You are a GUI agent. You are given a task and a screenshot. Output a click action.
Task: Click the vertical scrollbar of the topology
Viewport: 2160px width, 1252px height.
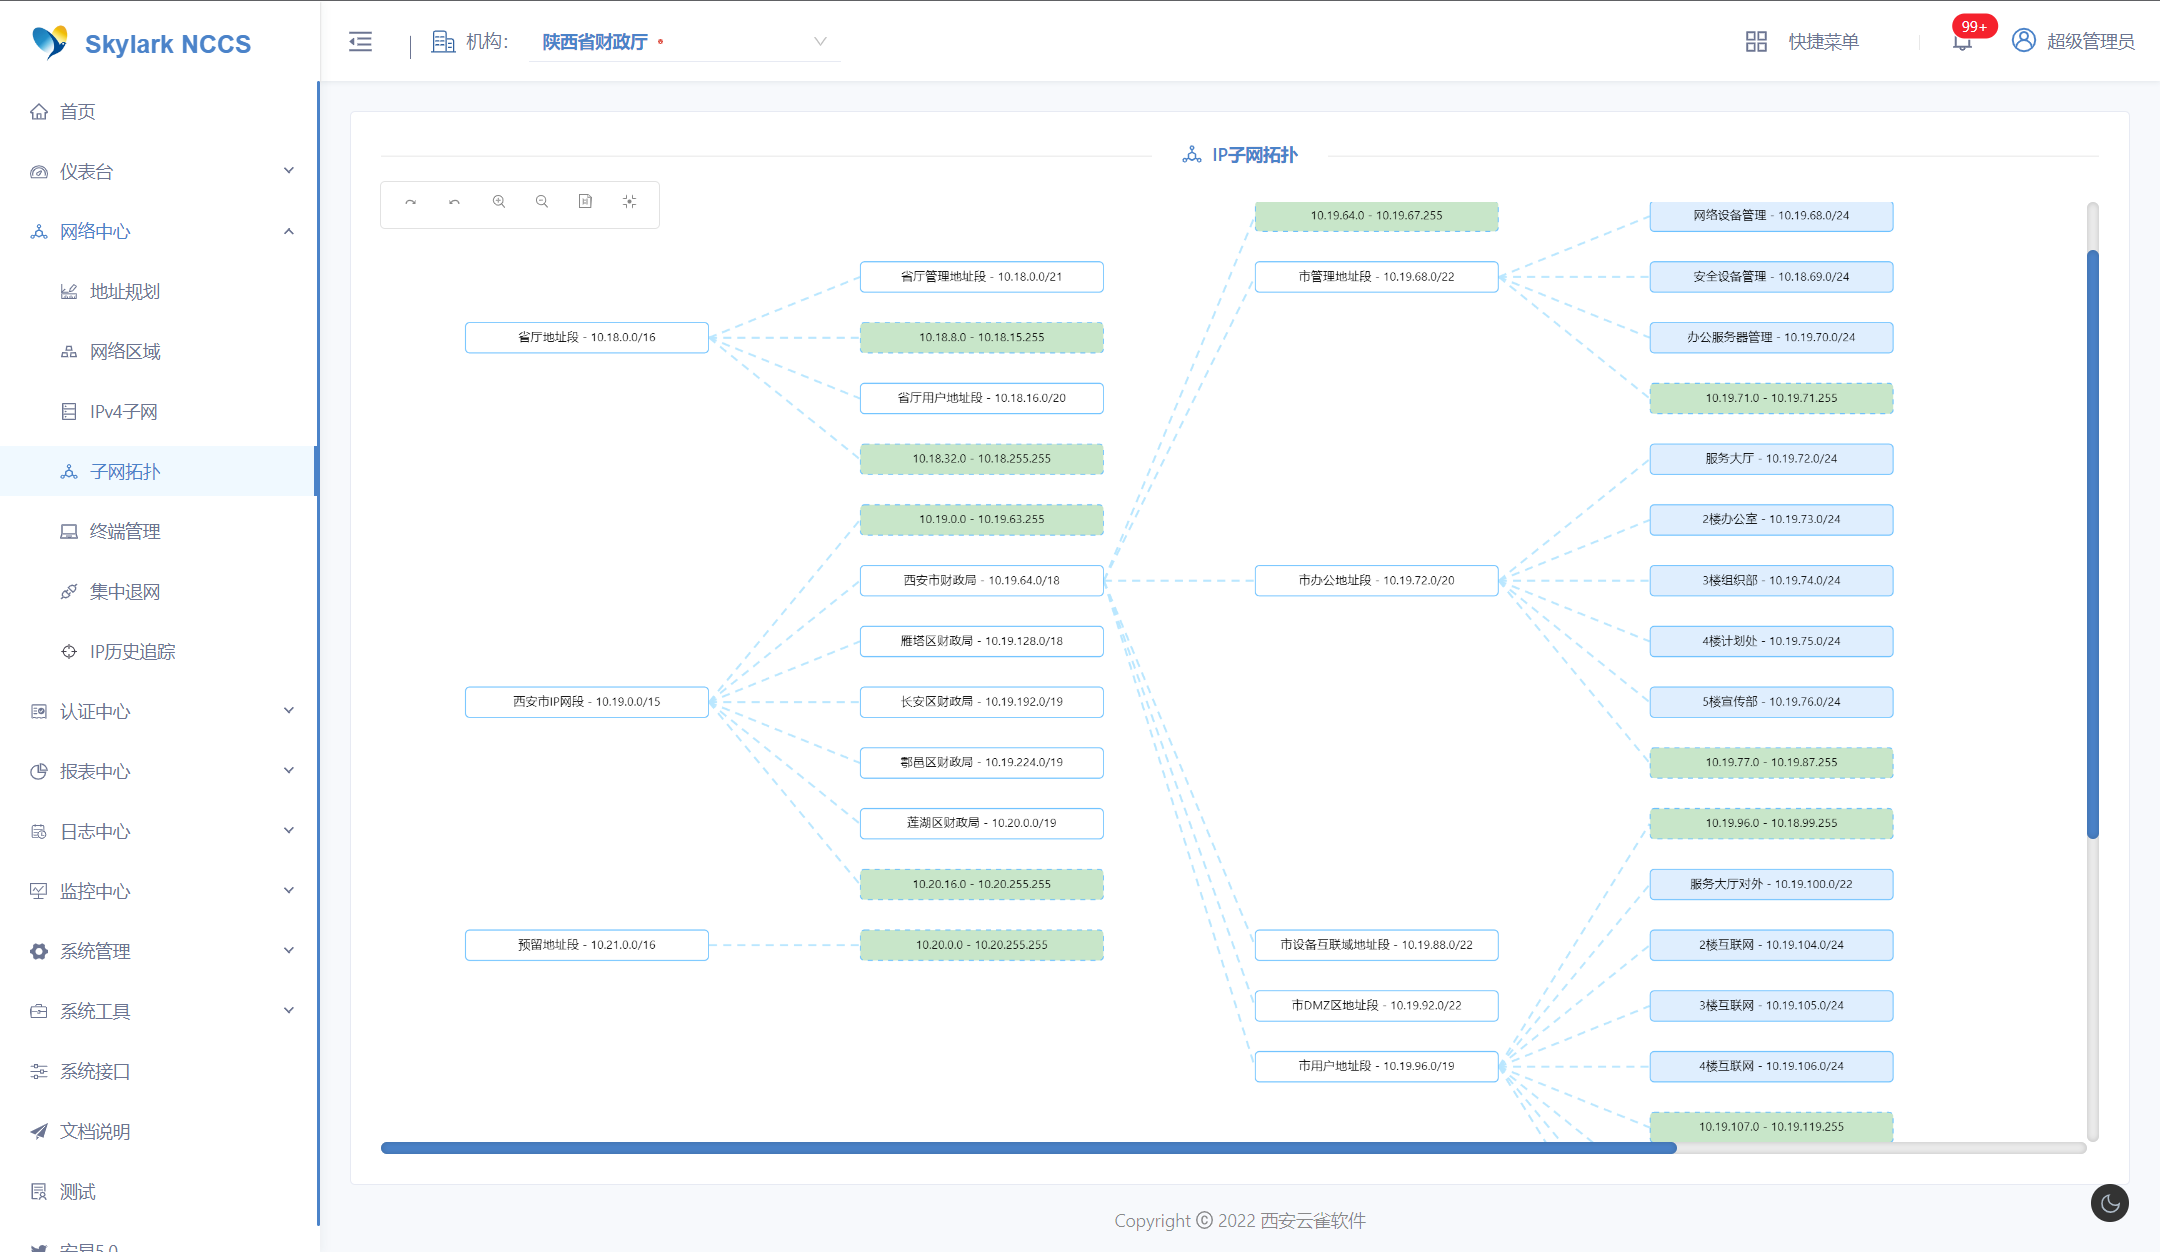[2092, 544]
